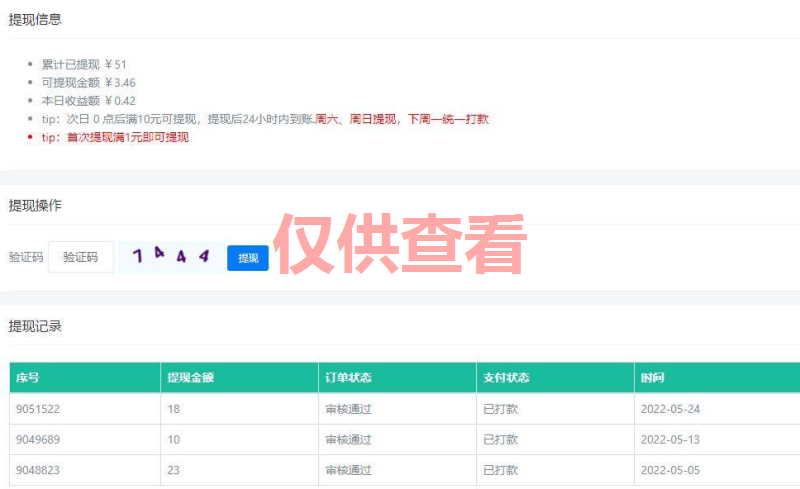
Task: Click the 可提现金额 ¥3.46 line
Action: coord(88,83)
